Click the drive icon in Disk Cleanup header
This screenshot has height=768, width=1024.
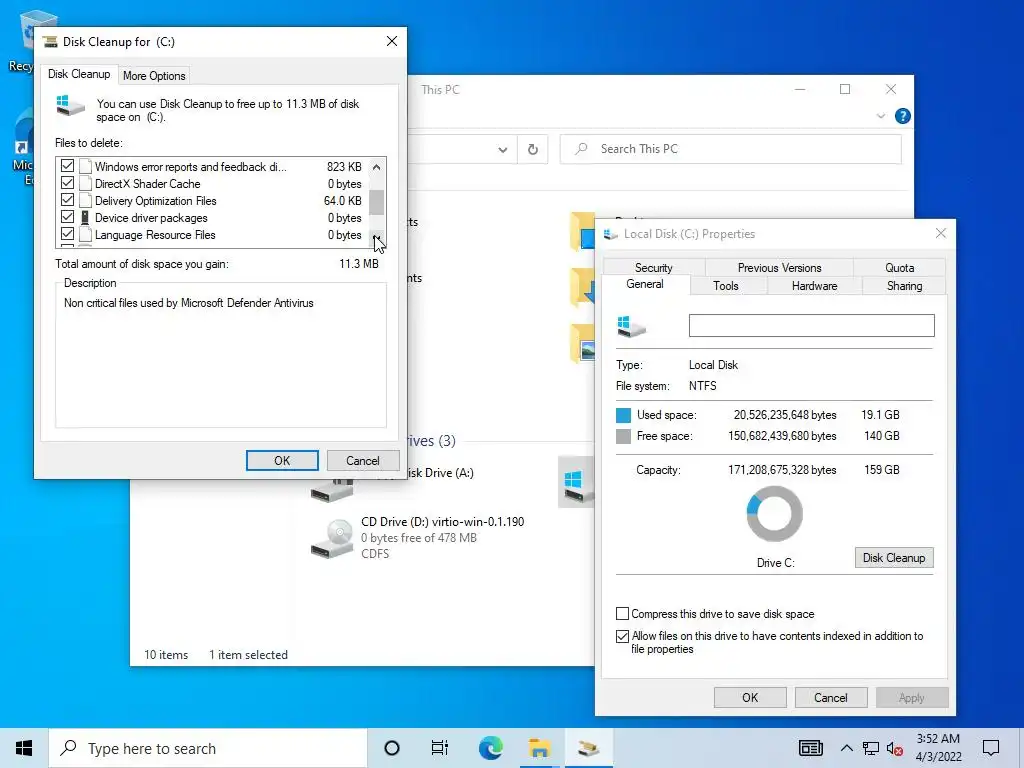coord(71,106)
